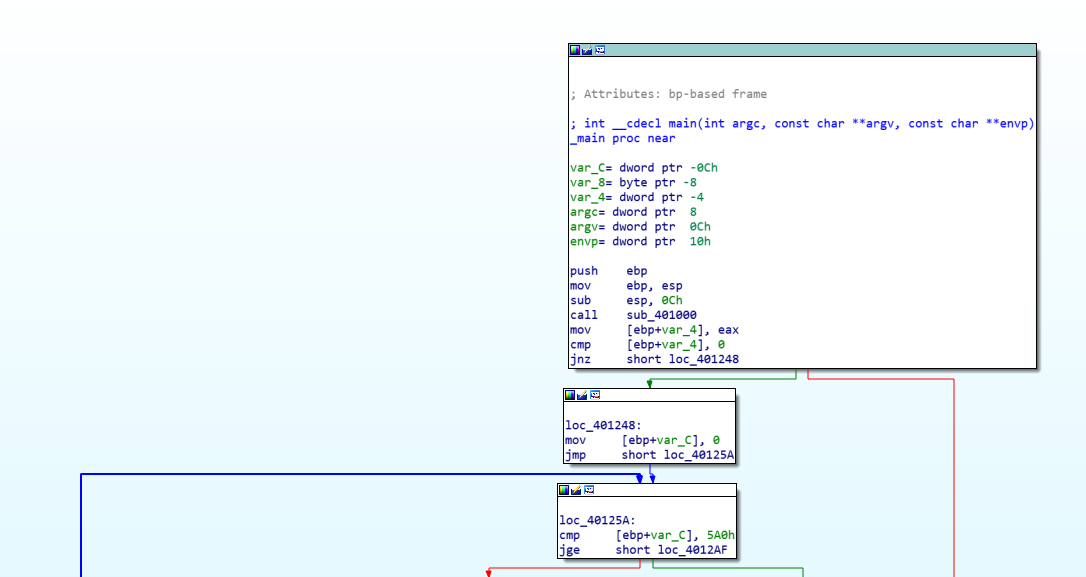Click the pencil edit icon on the loc_401248 block
The width and height of the screenshot is (1086, 577).
(x=582, y=395)
